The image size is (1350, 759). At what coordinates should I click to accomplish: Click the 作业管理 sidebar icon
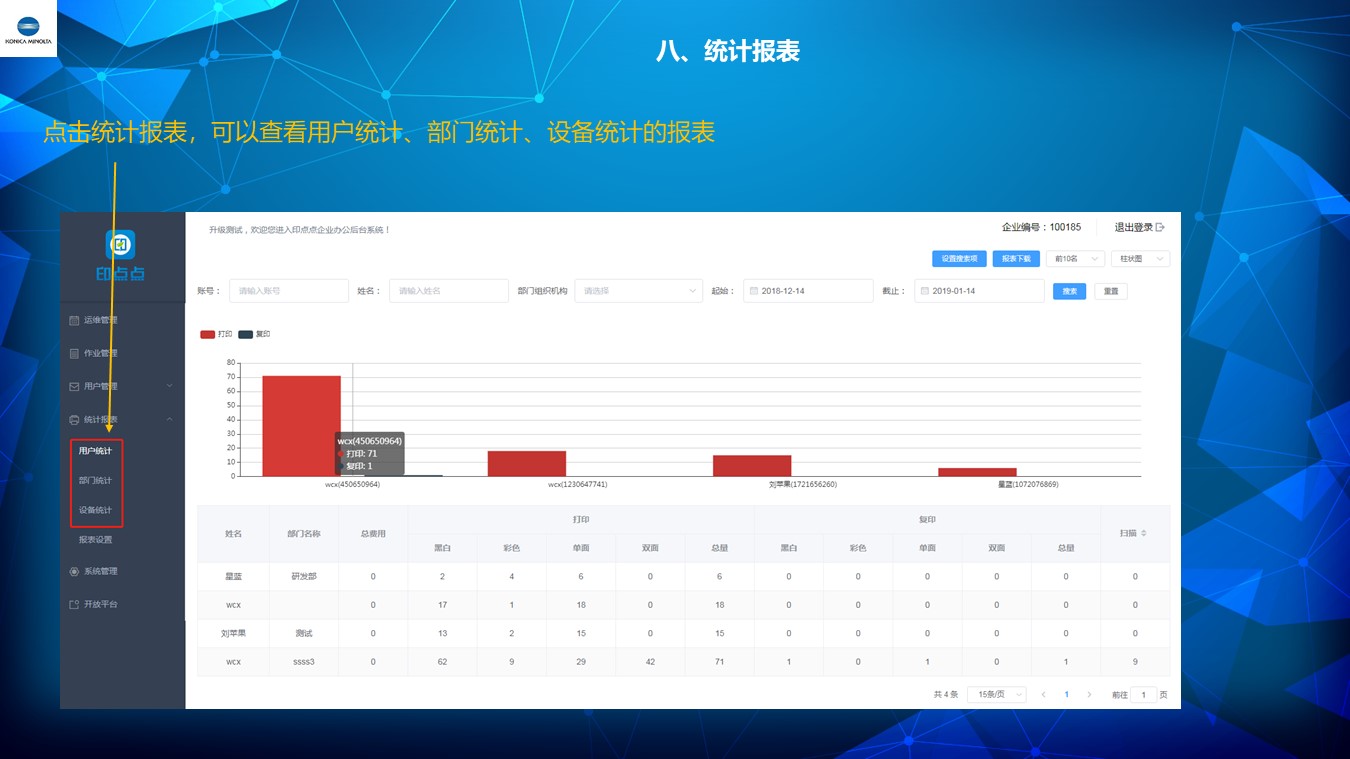coord(74,353)
